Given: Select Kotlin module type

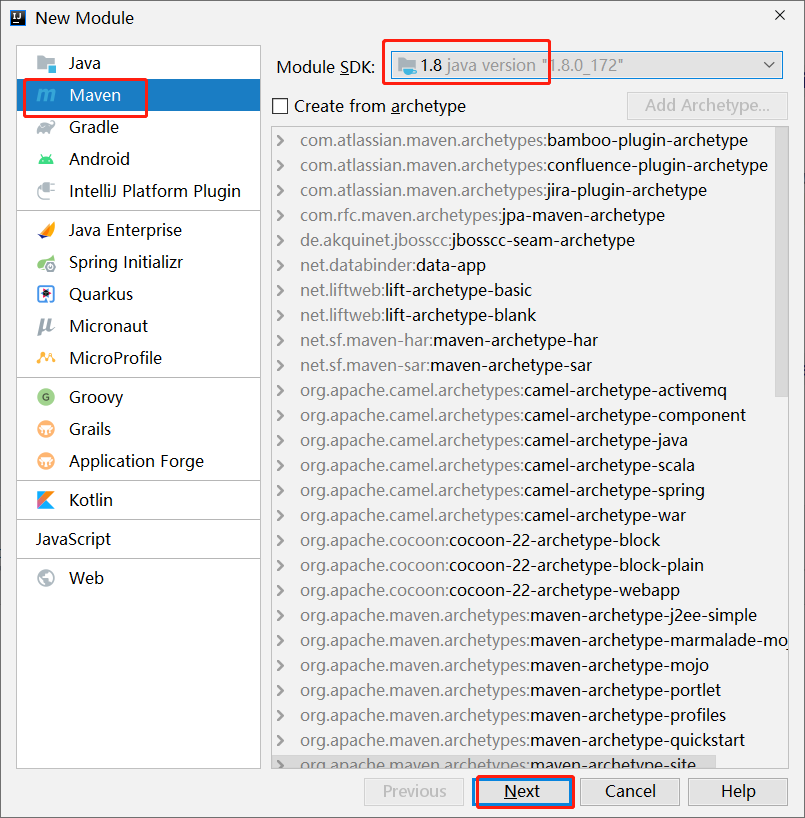Looking at the screenshot, I should (138, 500).
